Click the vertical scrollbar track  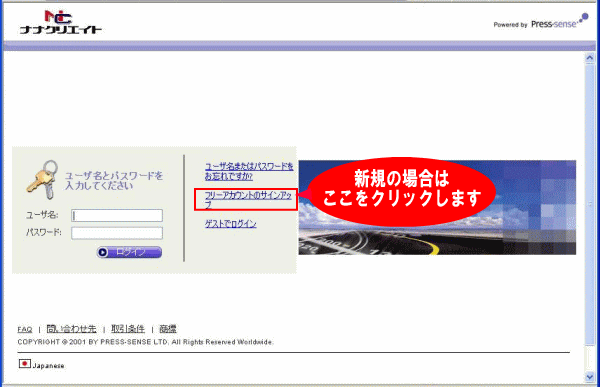[x=589, y=217]
